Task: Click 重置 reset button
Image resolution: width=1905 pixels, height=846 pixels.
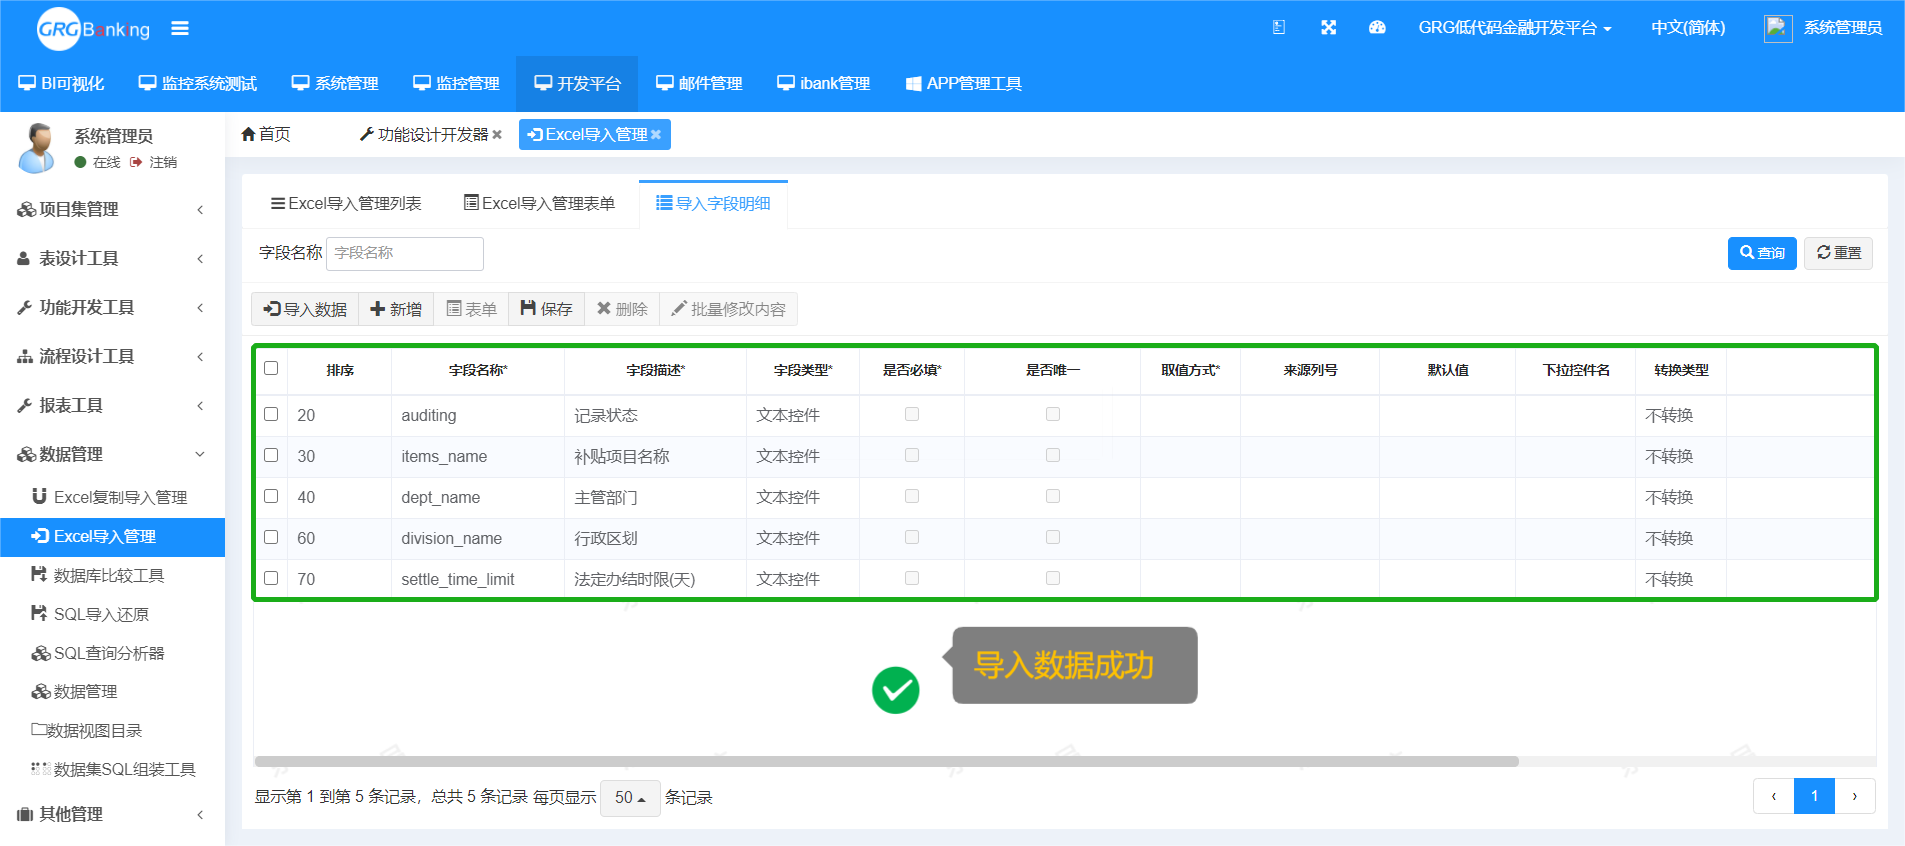Action: pos(1838,253)
